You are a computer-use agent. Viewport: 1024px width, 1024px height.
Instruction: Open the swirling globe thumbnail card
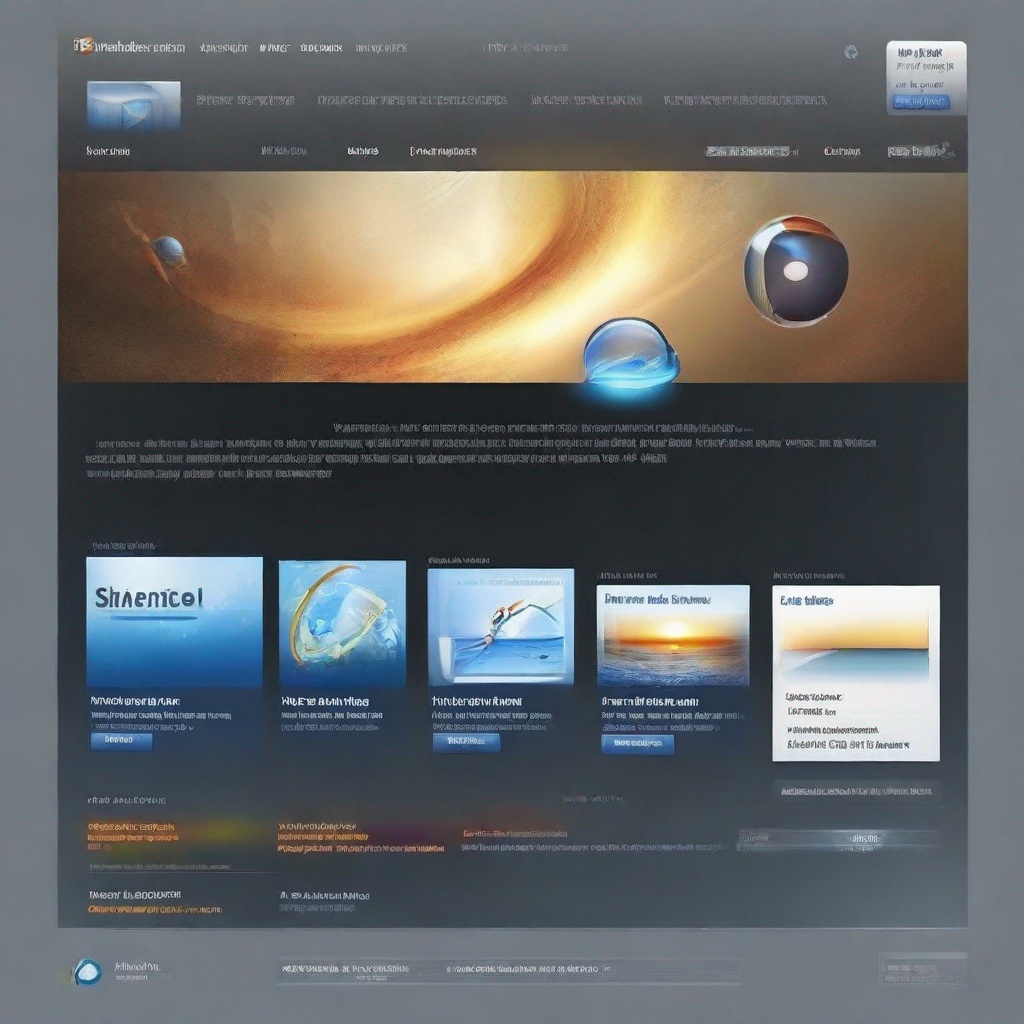[x=342, y=622]
